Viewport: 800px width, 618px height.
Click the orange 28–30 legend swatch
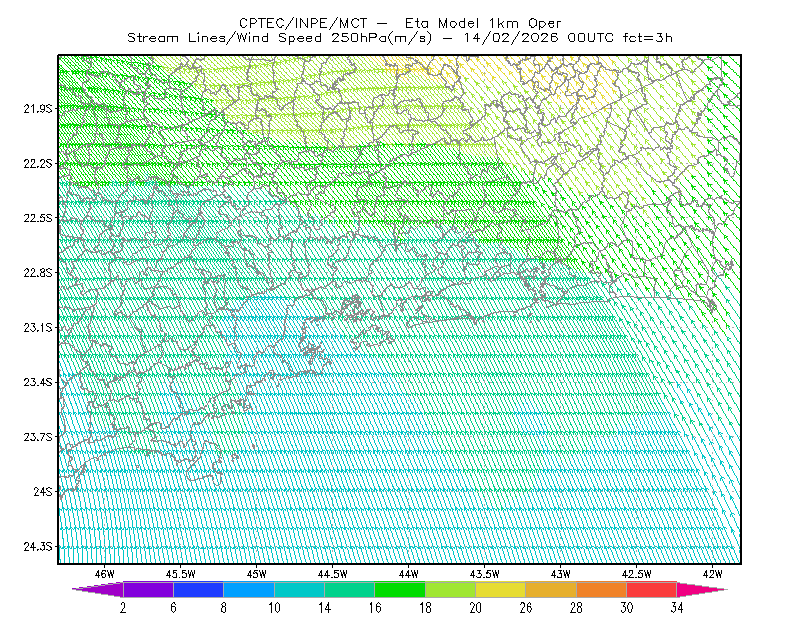click(602, 589)
